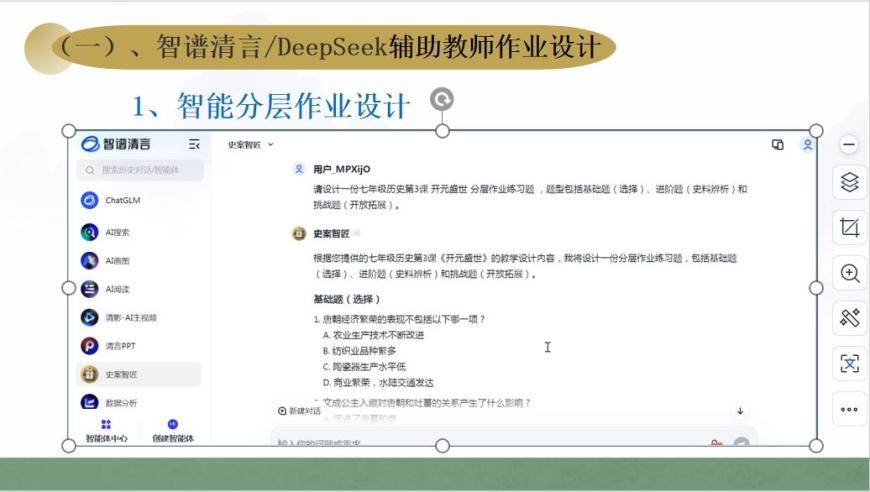Click answer option D. 商业繁荣，水陆交通发达

pos(378,383)
